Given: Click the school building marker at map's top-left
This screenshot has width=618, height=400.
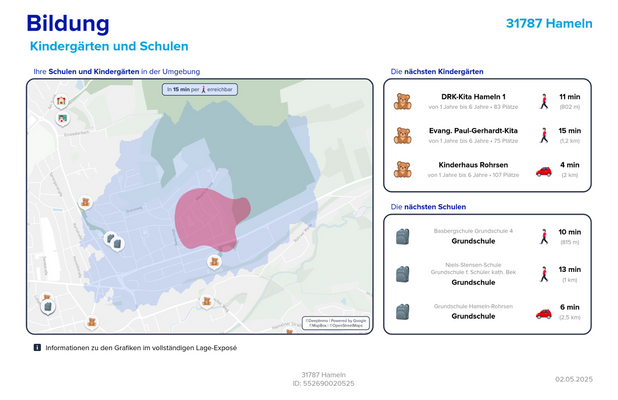Looking at the screenshot, I should click(62, 101).
